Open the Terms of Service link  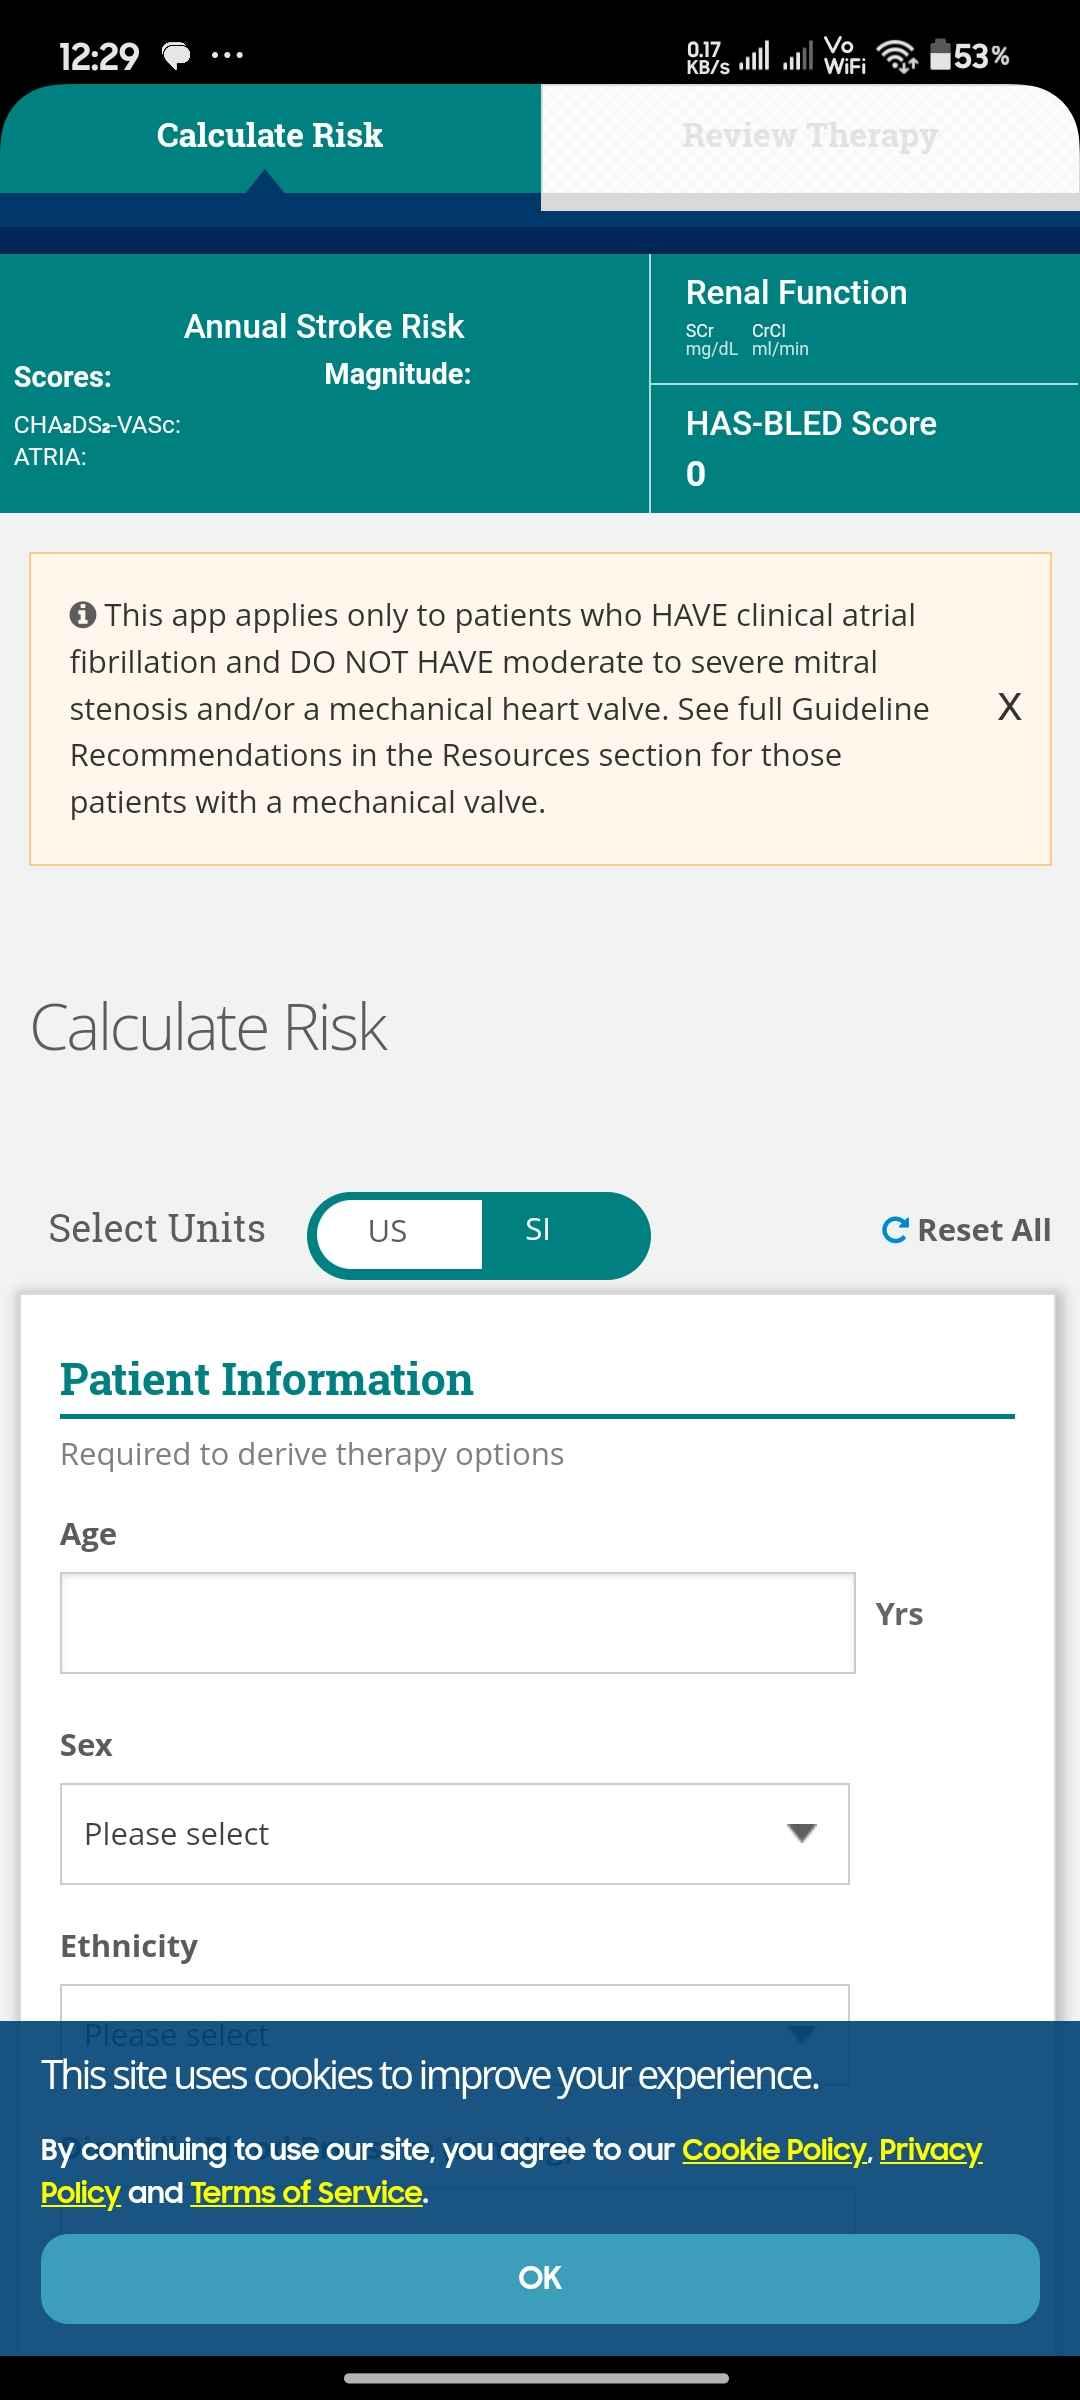pyautogui.click(x=307, y=2193)
